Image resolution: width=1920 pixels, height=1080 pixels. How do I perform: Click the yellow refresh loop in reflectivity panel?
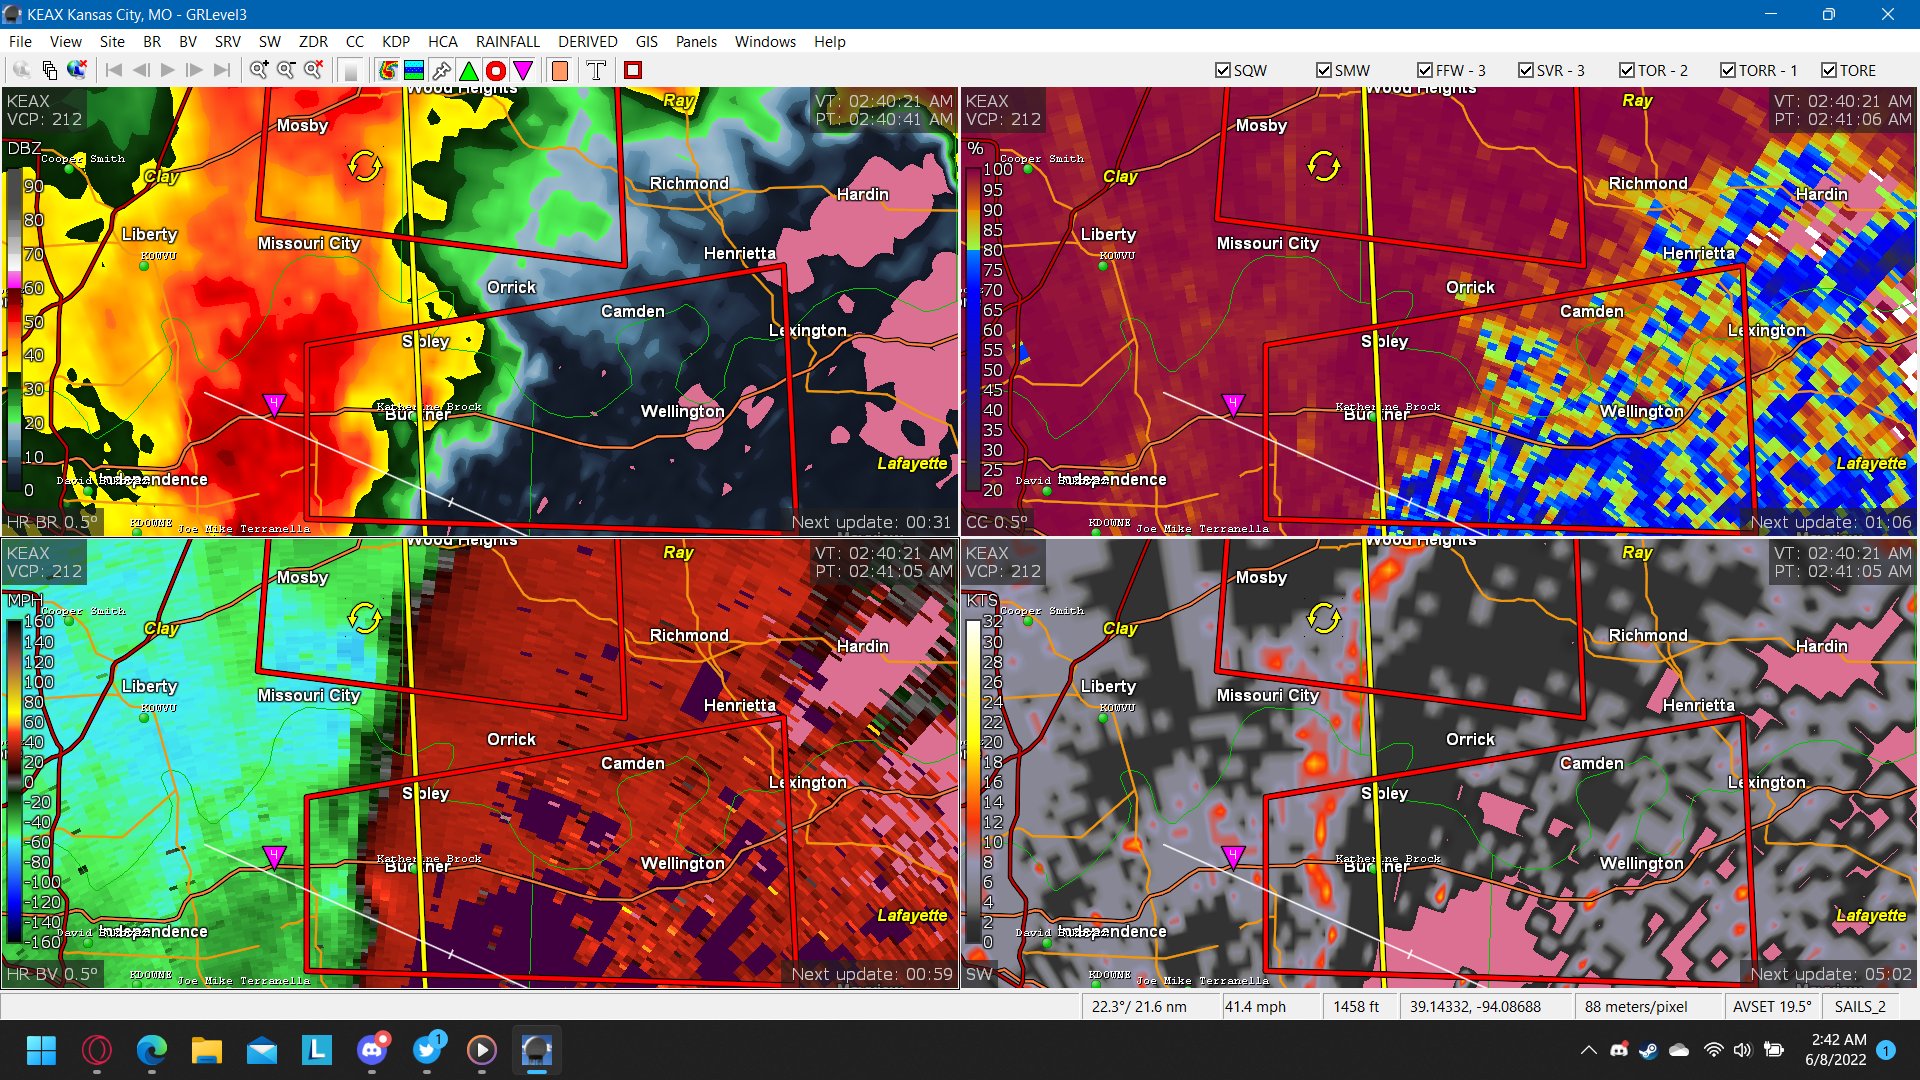click(366, 166)
